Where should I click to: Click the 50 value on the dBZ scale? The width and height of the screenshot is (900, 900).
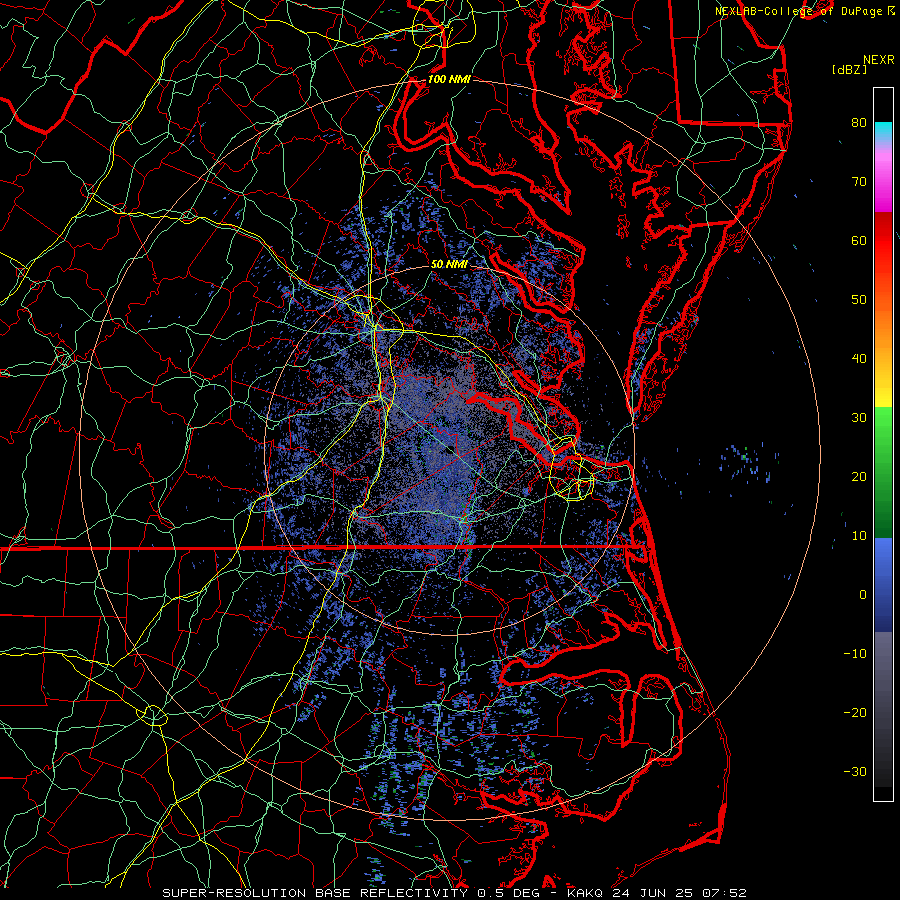pos(859,300)
